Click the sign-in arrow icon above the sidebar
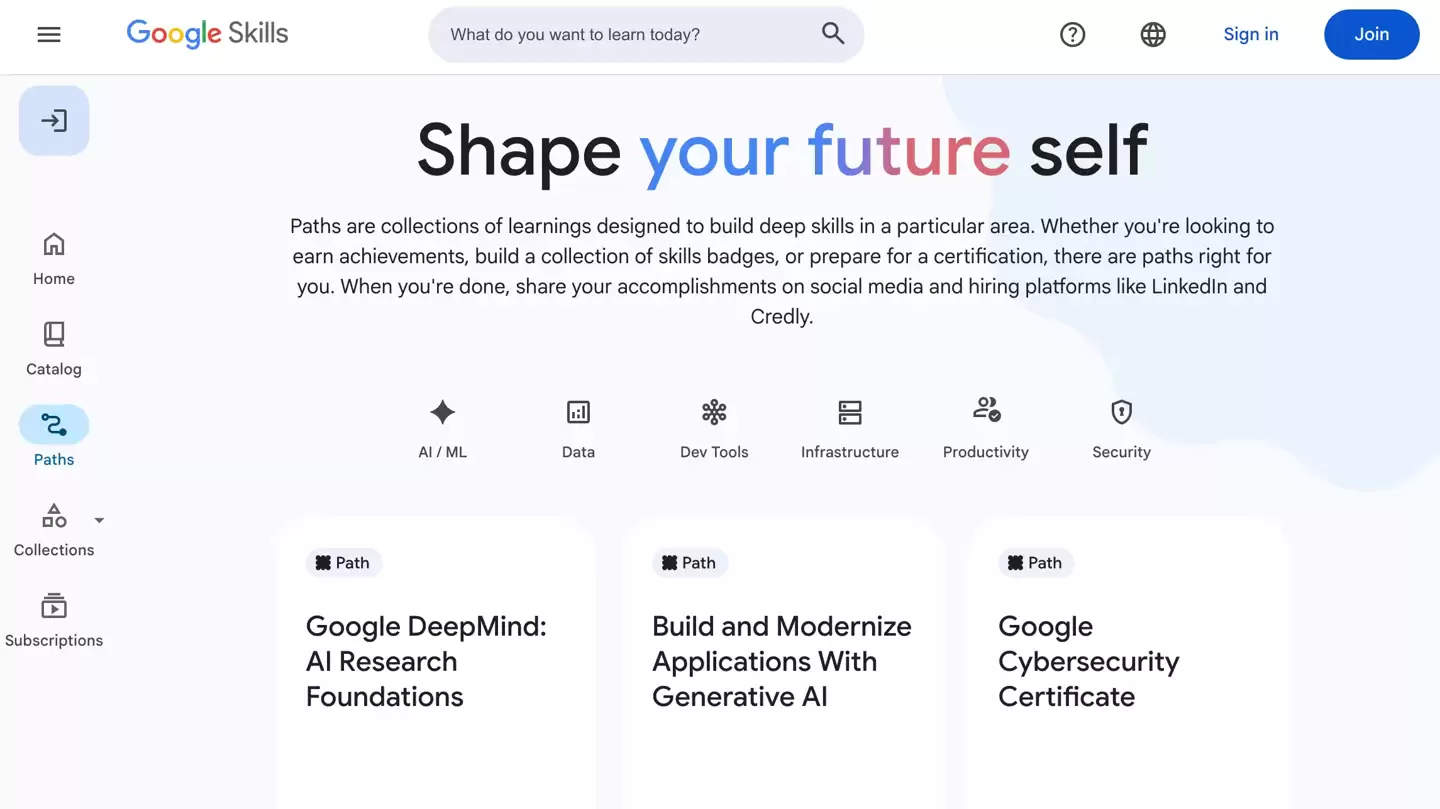Viewport: 1440px width, 809px height. 54,120
